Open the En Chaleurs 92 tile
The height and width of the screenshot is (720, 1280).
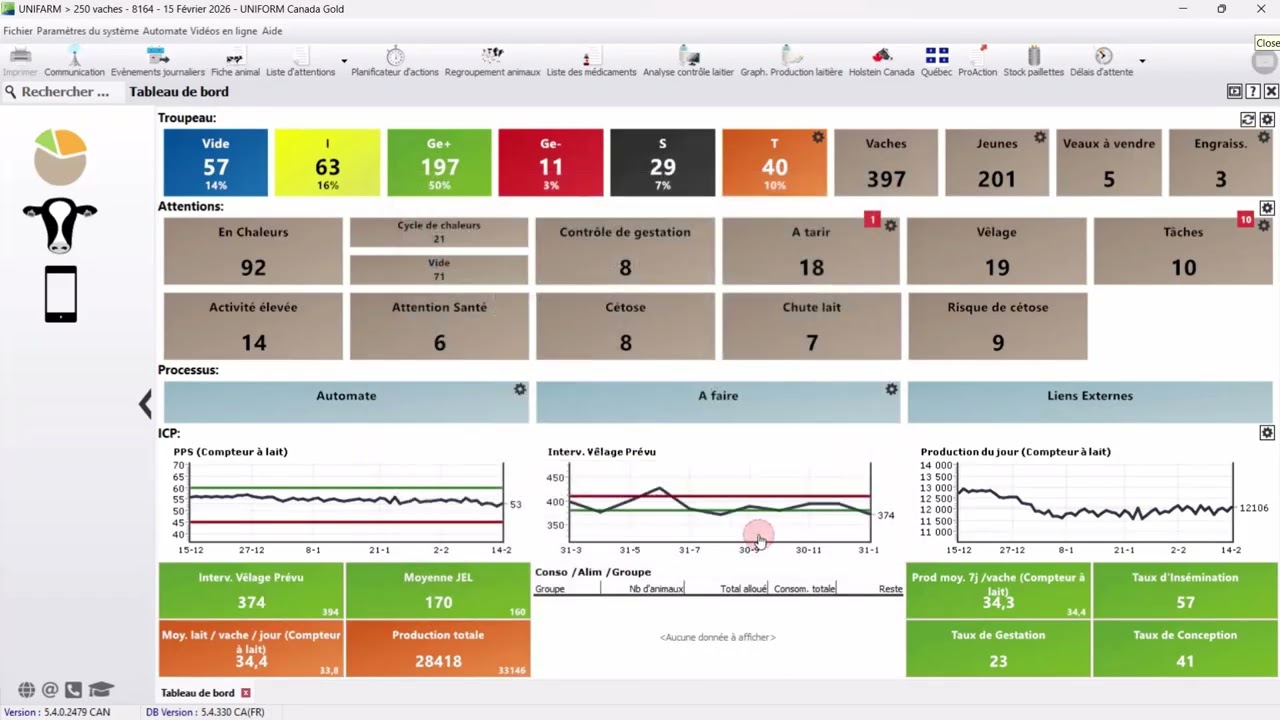(x=253, y=251)
